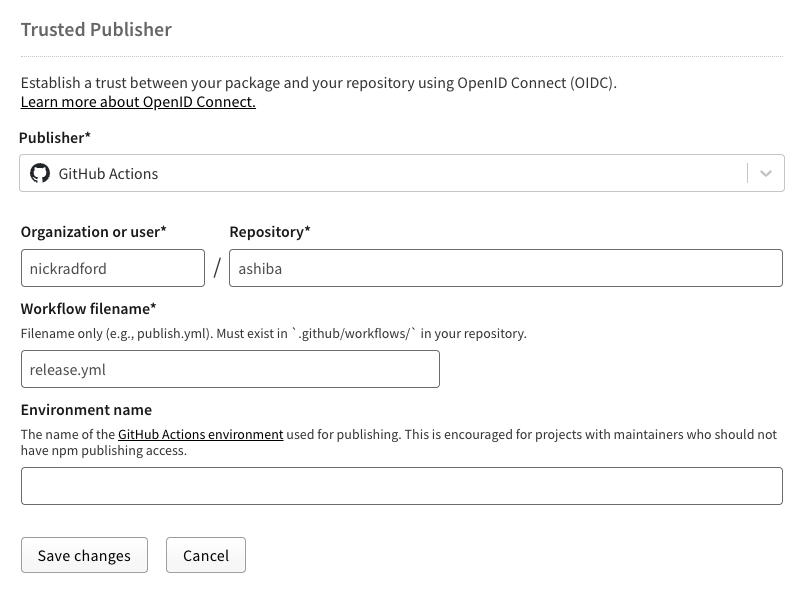Focus the empty Environment name input
Image resolution: width=810 pixels, height=600 pixels.
pos(400,486)
